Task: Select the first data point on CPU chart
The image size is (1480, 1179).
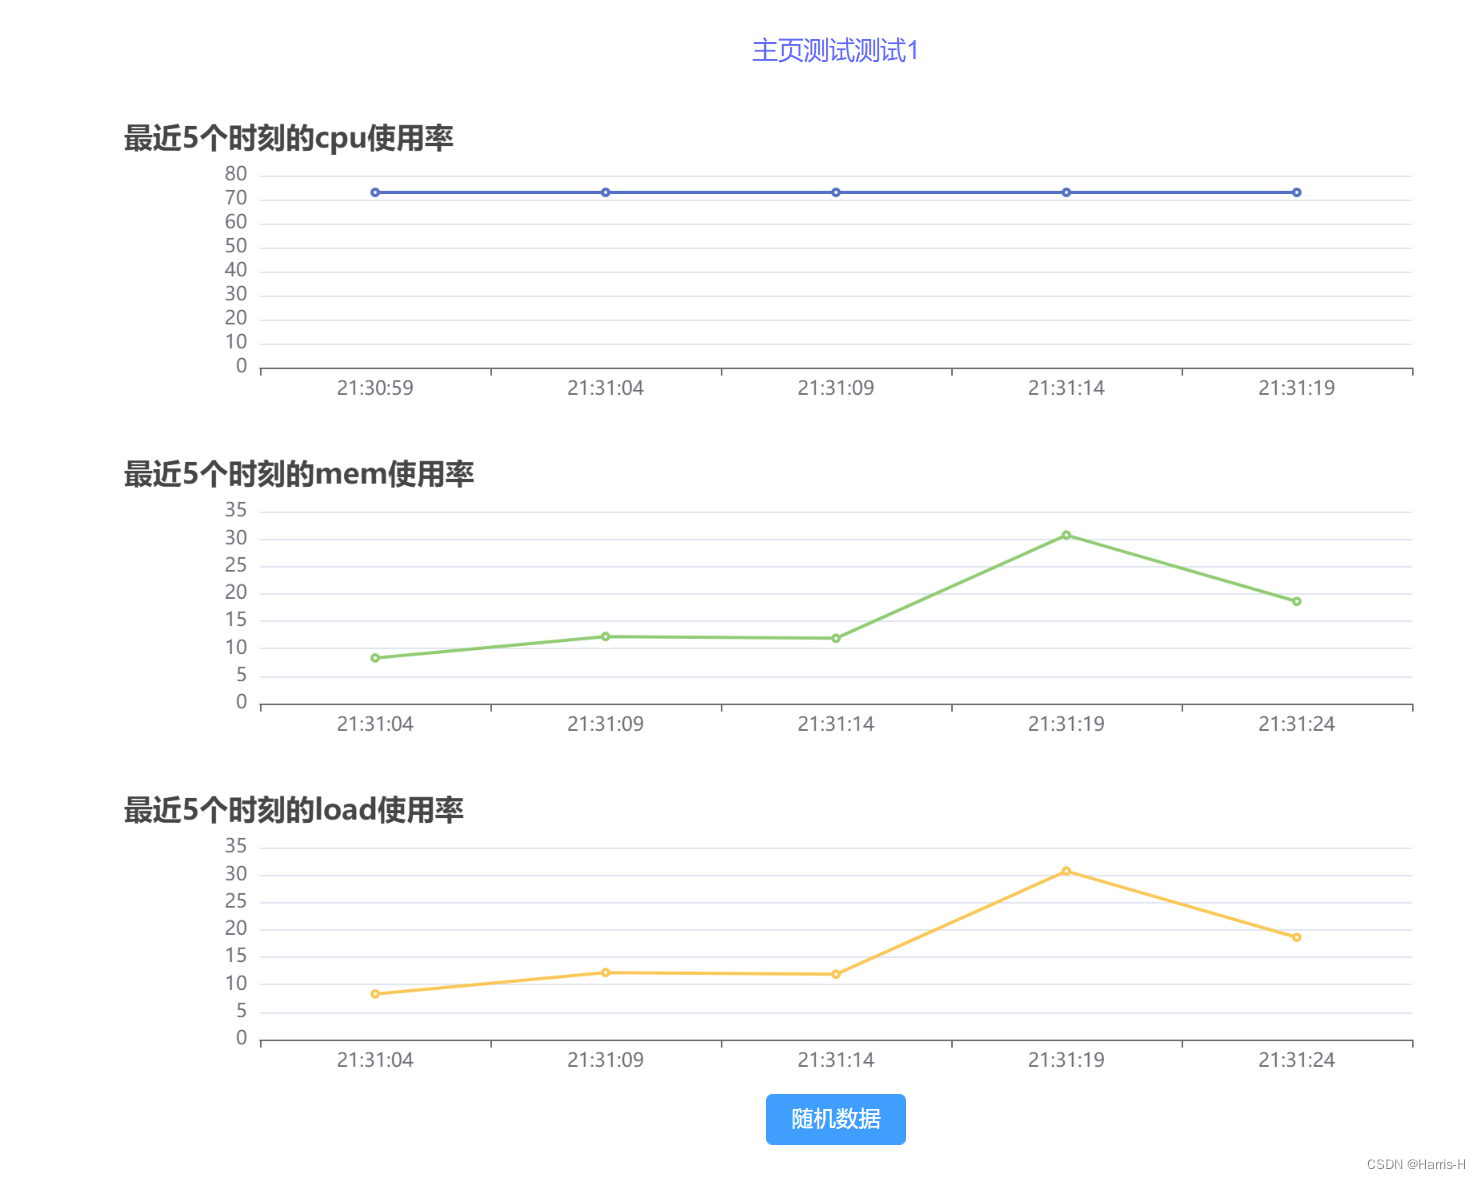Action: click(376, 192)
